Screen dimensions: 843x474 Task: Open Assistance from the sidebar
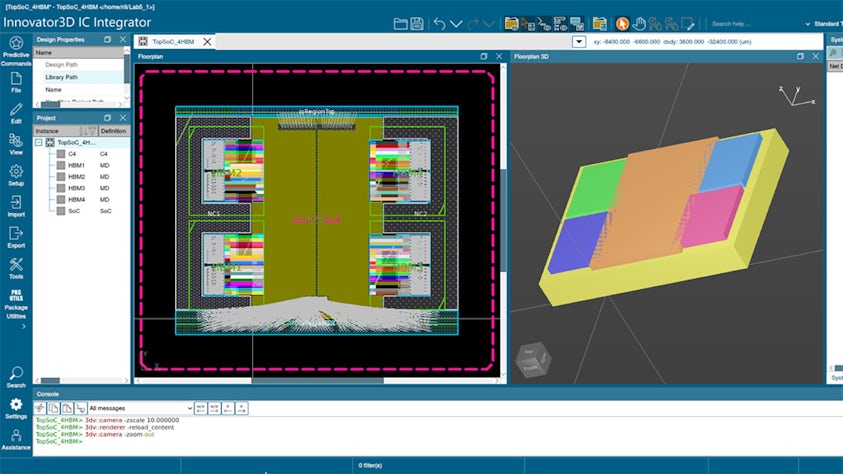(16, 439)
